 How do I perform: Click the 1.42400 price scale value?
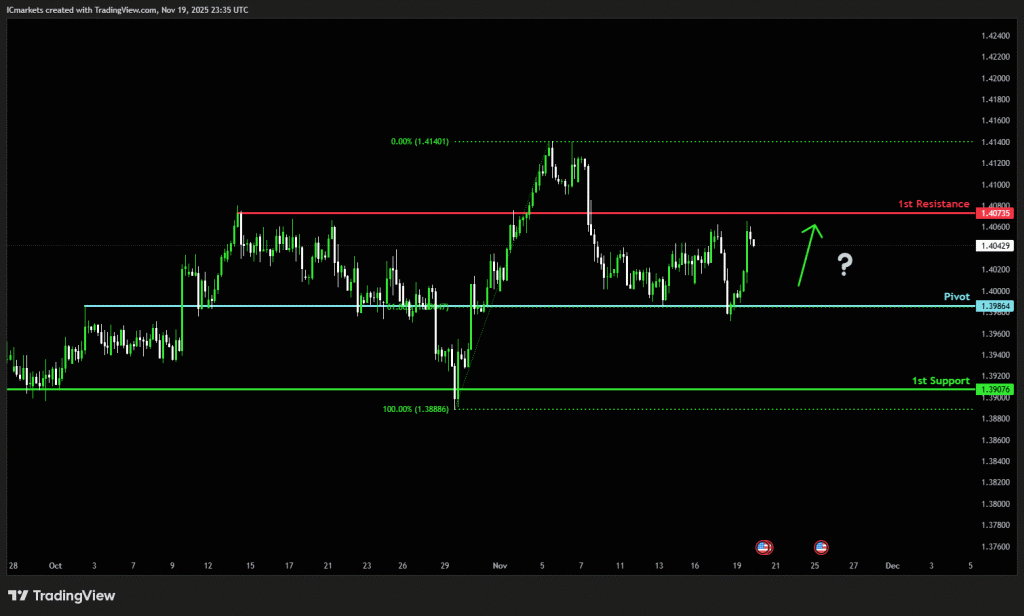pos(995,36)
